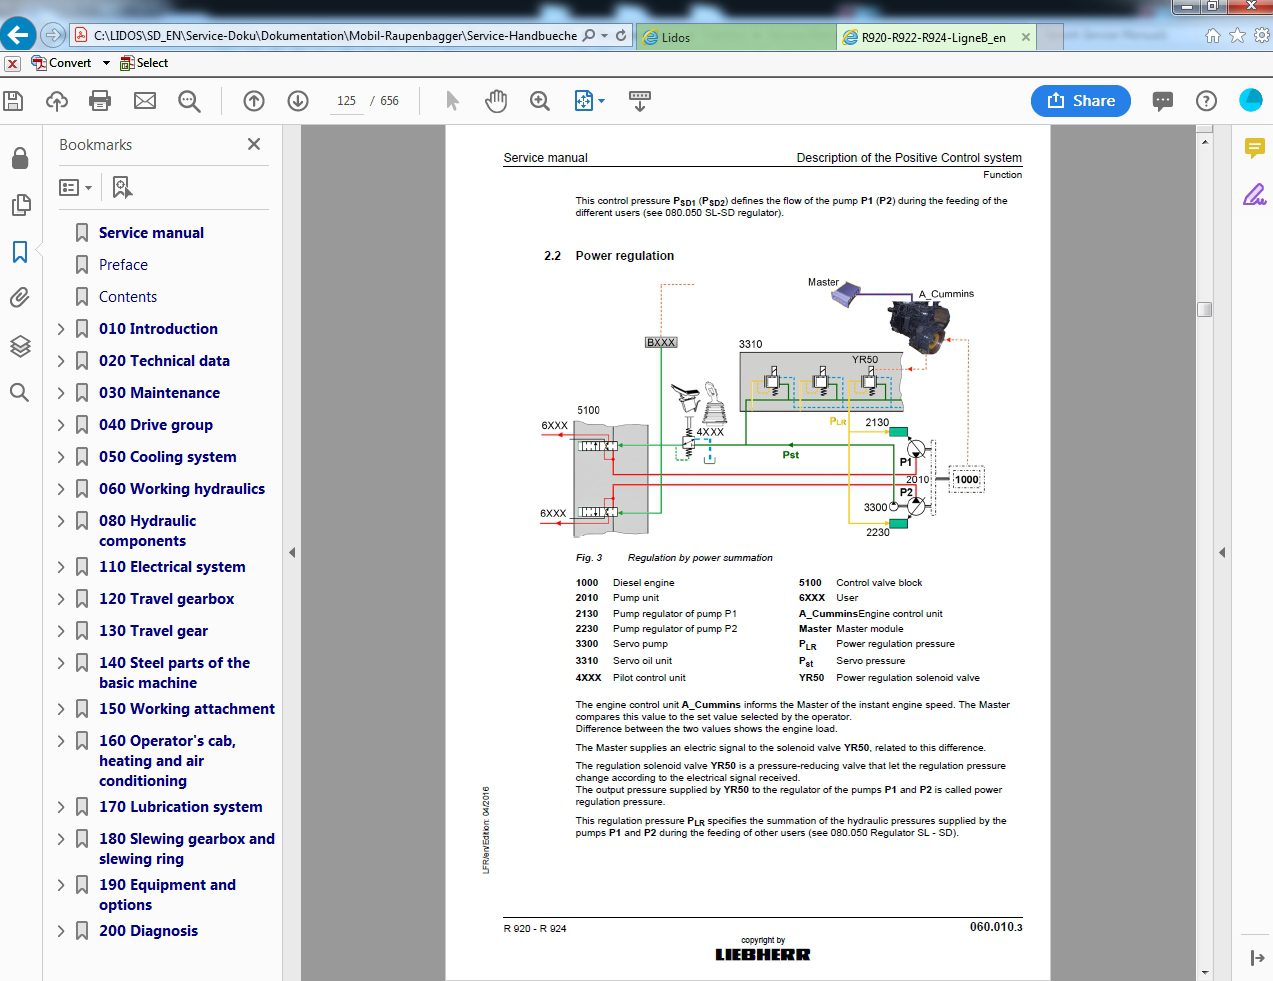Click the Find text magnifier in toolbar
The height and width of the screenshot is (981, 1273).
click(189, 101)
